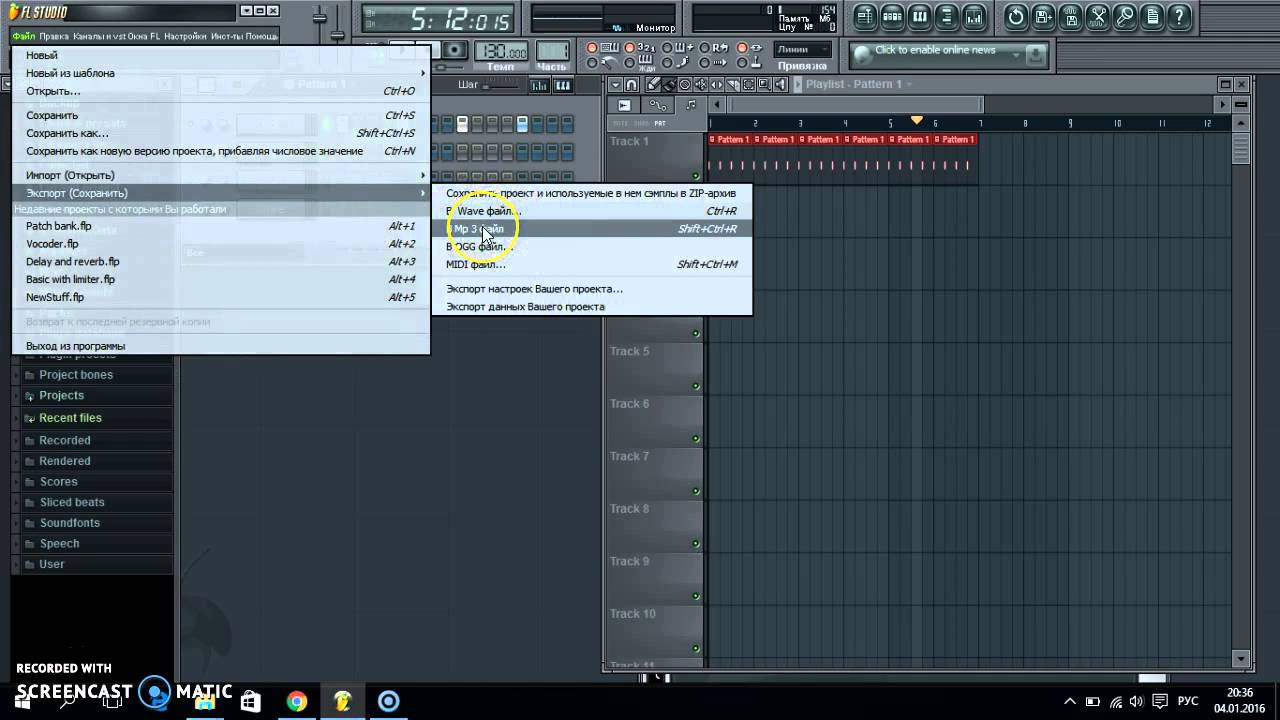Click the orange playhead marker on timeline
This screenshot has height=720, width=1280.
917,120
